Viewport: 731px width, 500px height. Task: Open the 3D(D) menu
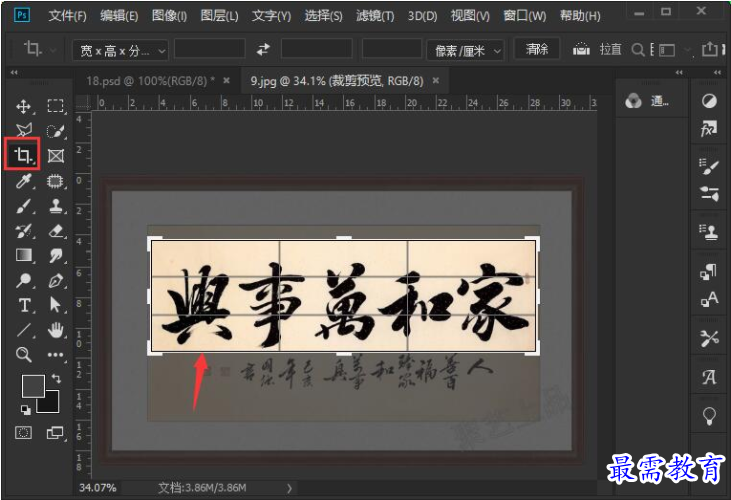point(422,16)
